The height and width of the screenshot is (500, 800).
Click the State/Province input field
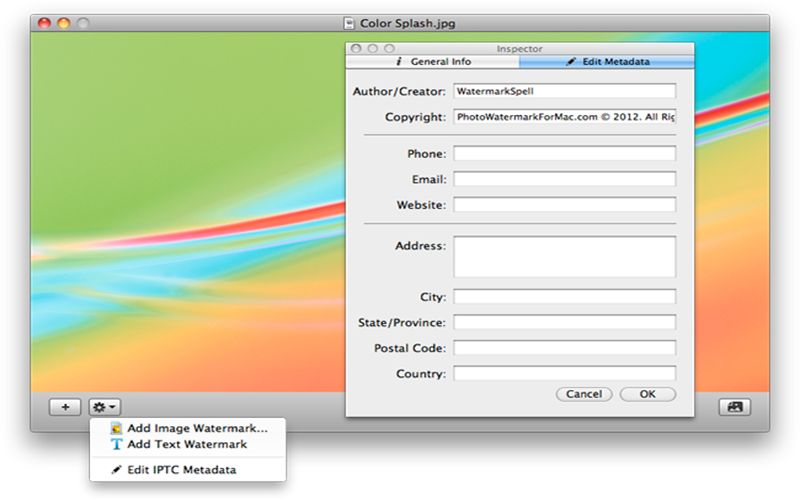click(565, 322)
